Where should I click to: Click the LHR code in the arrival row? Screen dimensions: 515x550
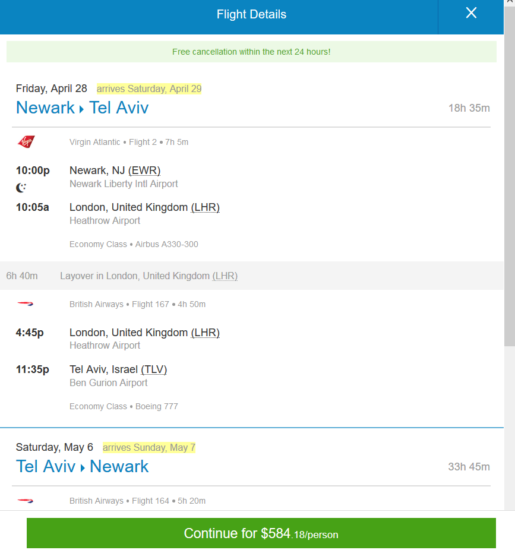205,207
